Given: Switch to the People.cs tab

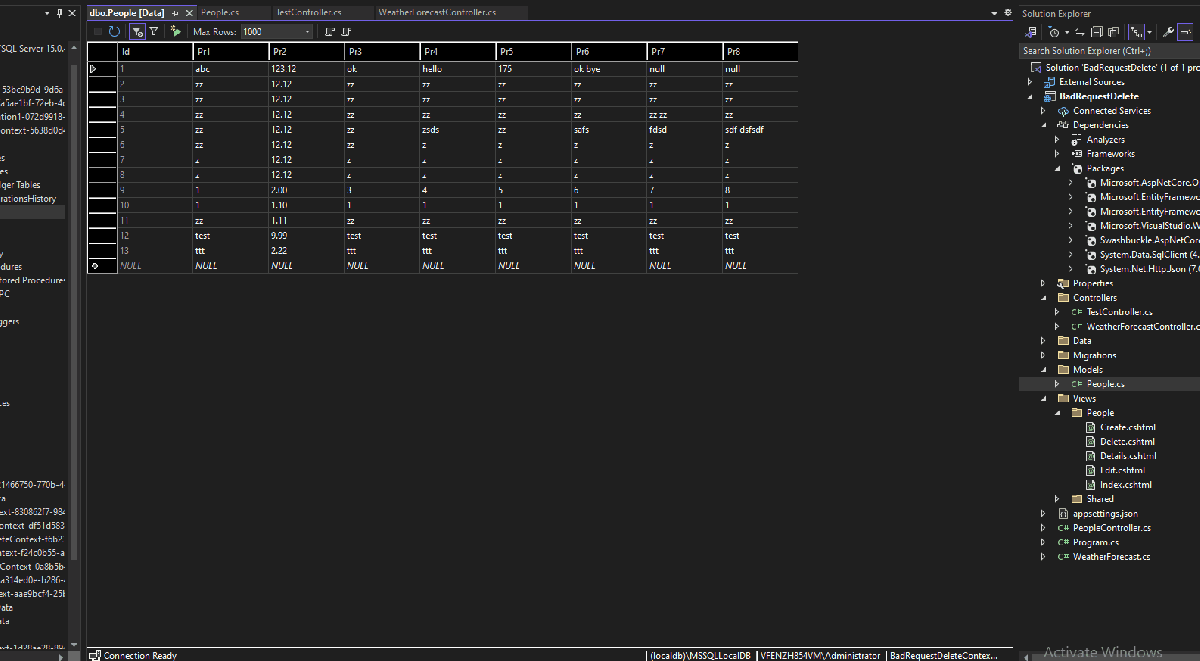Looking at the screenshot, I should (220, 13).
